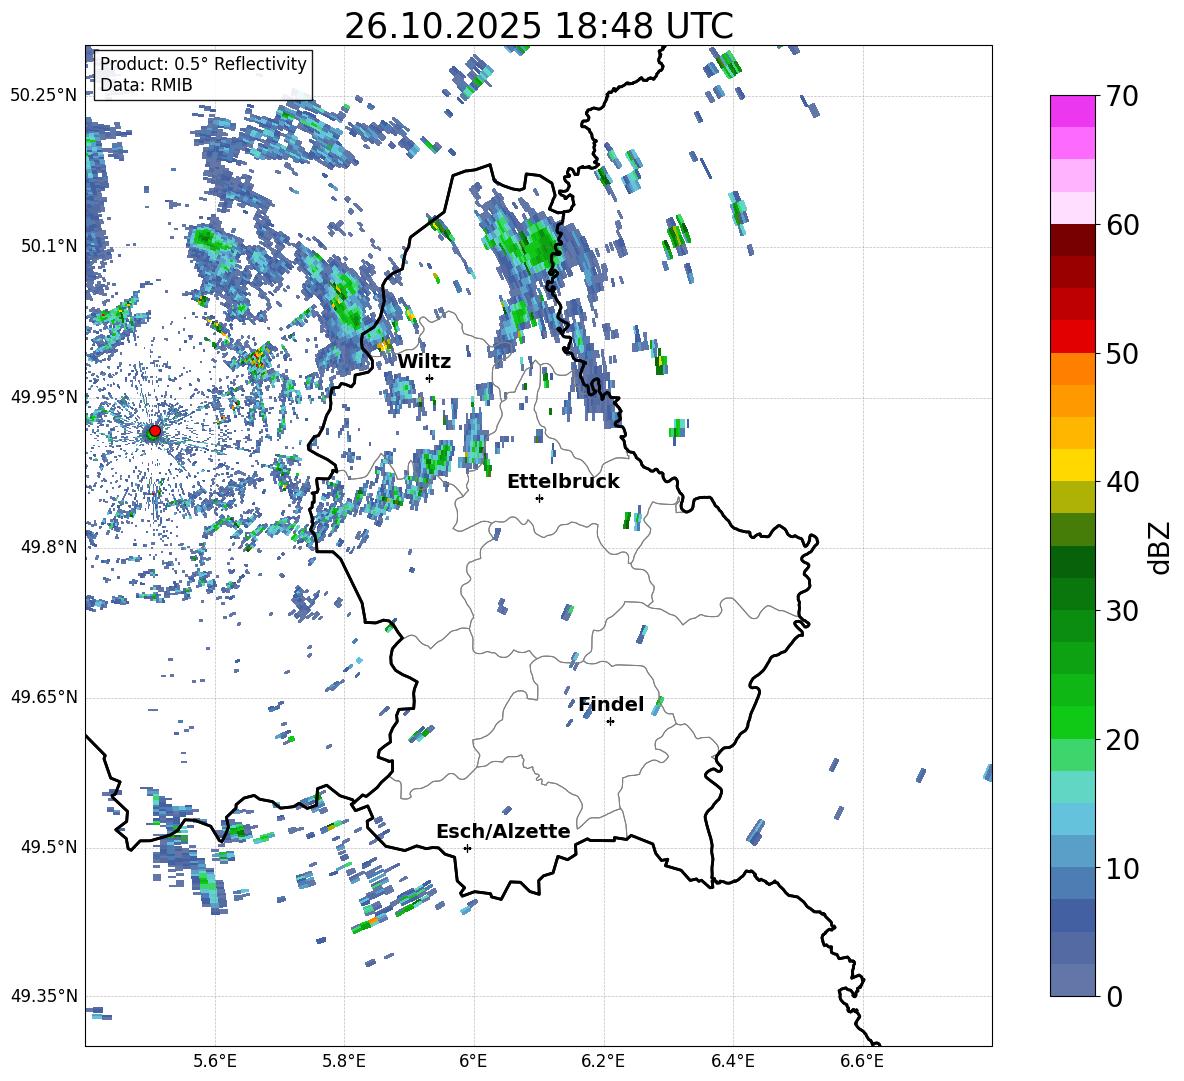Click the Ettelbruck city label
Screen dimensions: 1184x1081
(563, 482)
